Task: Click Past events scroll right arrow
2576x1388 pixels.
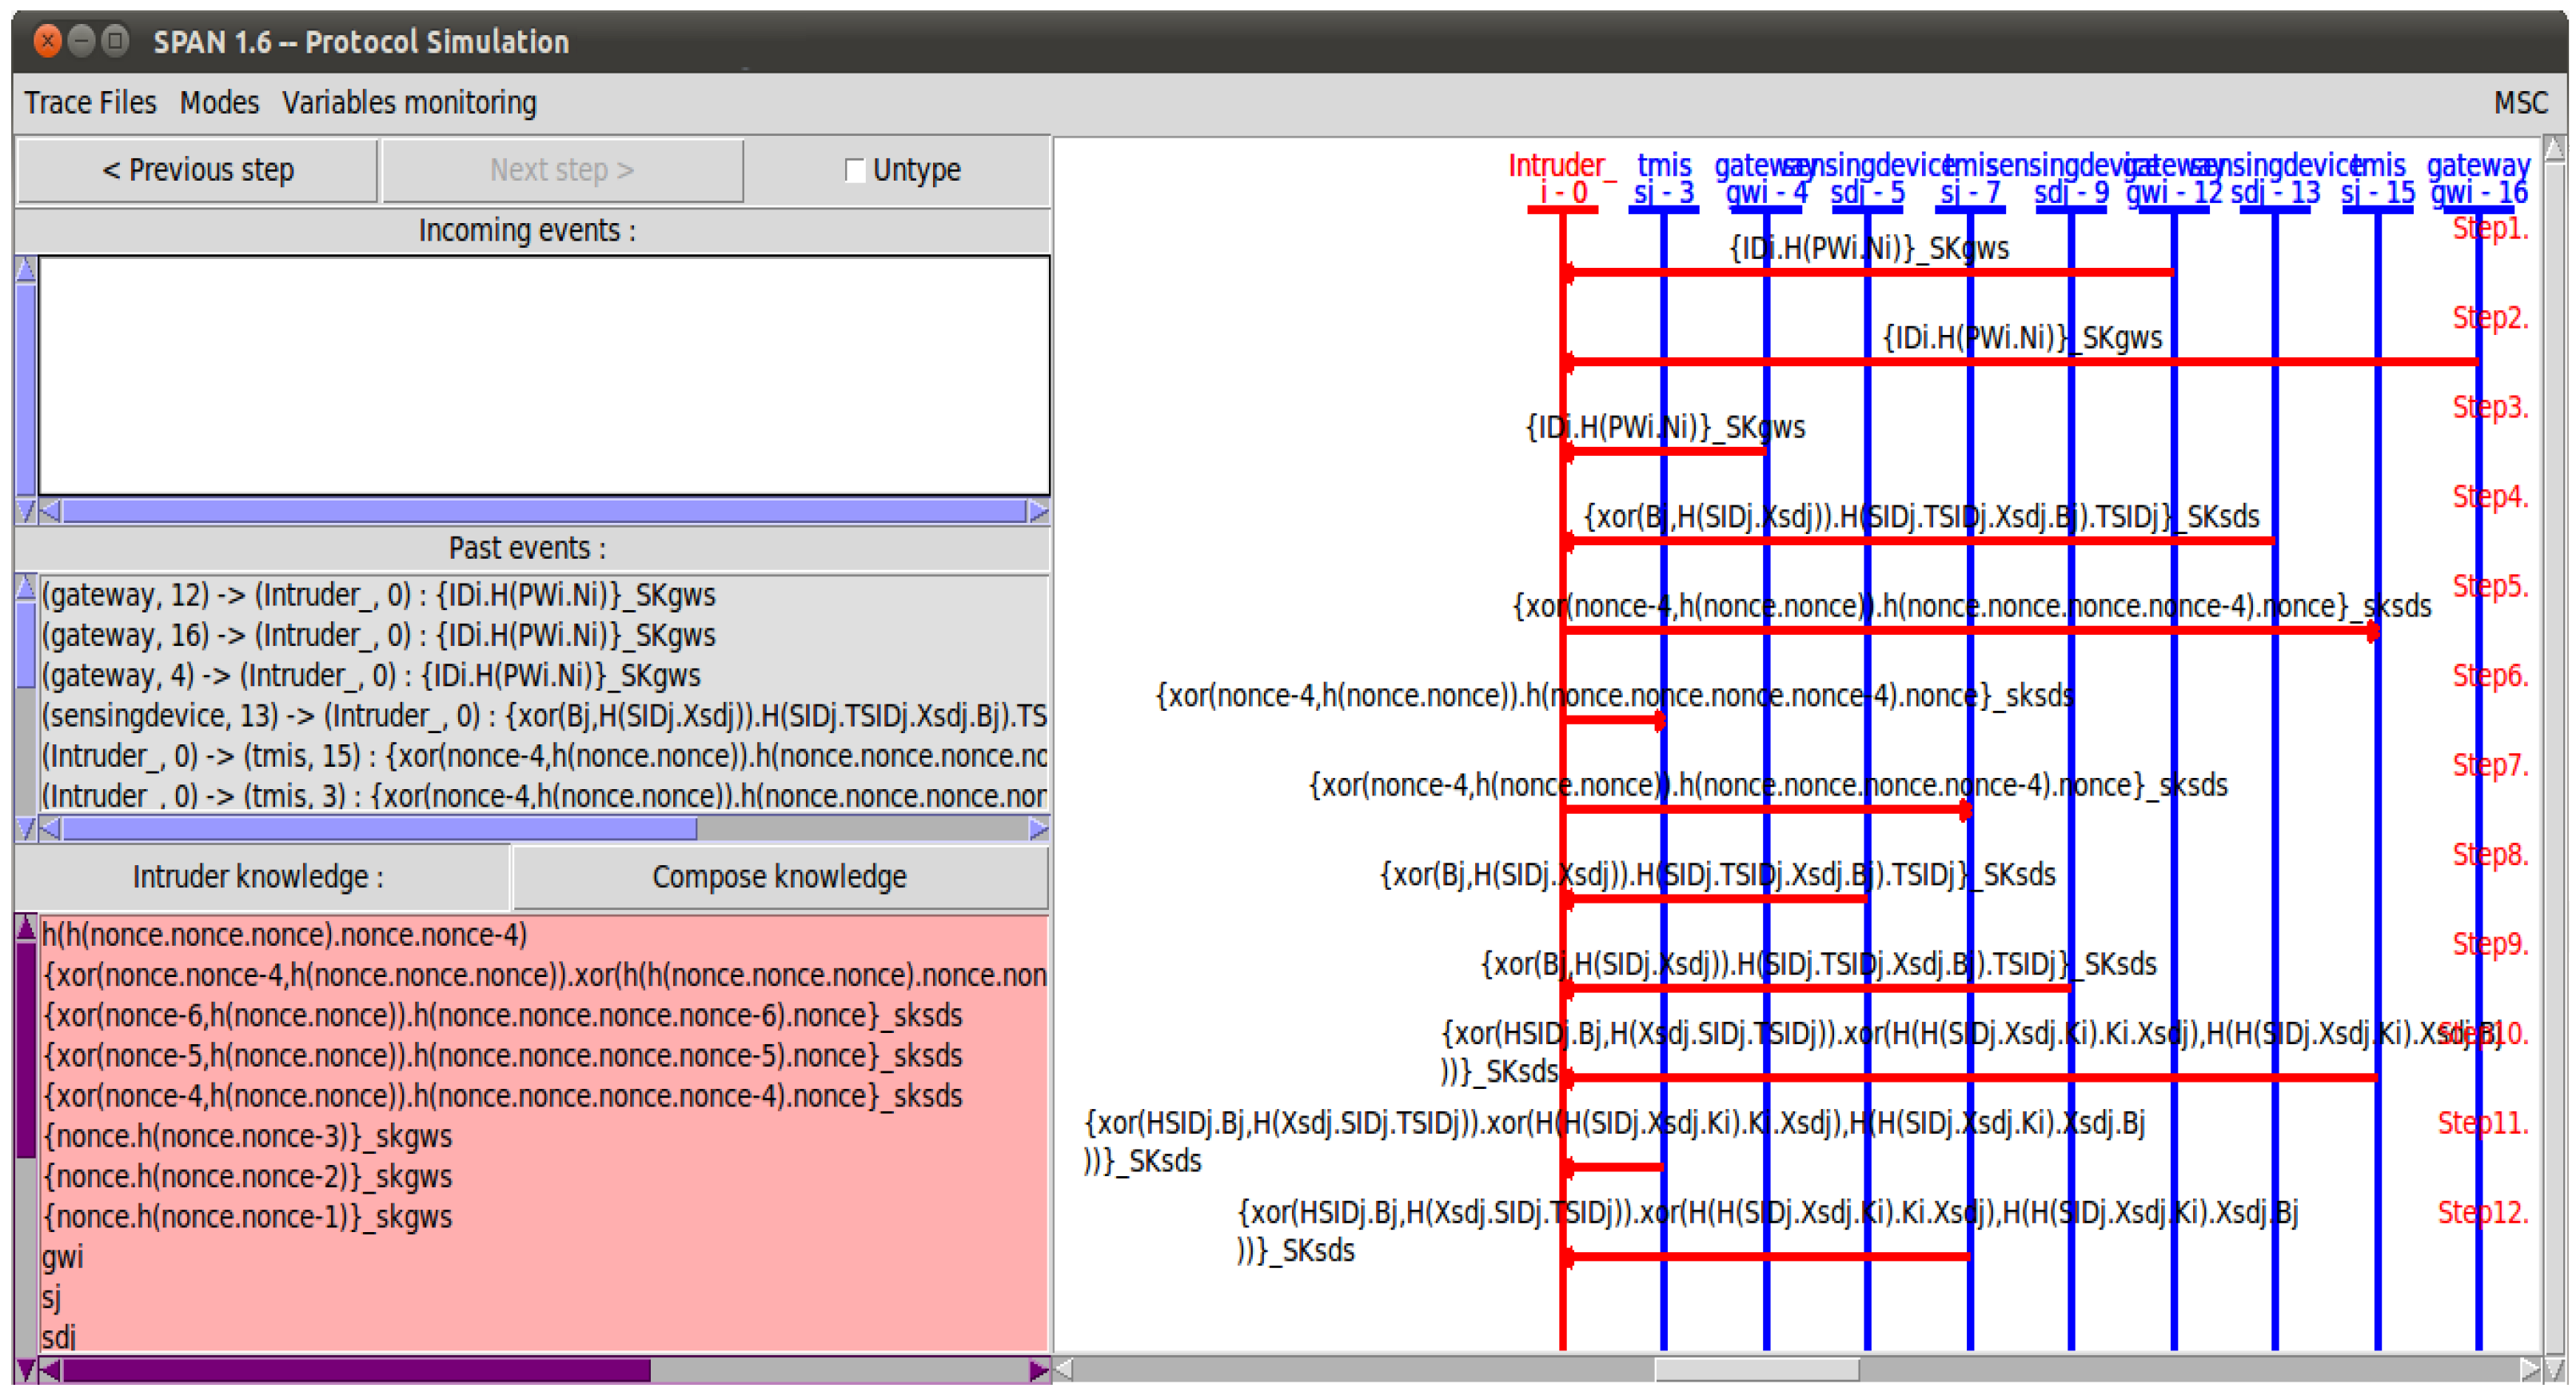Action: [x=1039, y=829]
